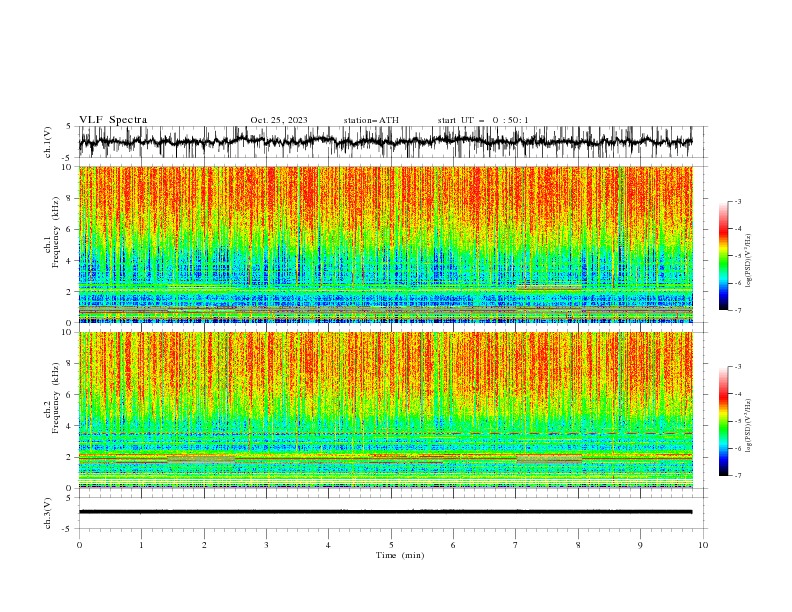Click the ch.2 frequency tick label "4"

click(70, 426)
